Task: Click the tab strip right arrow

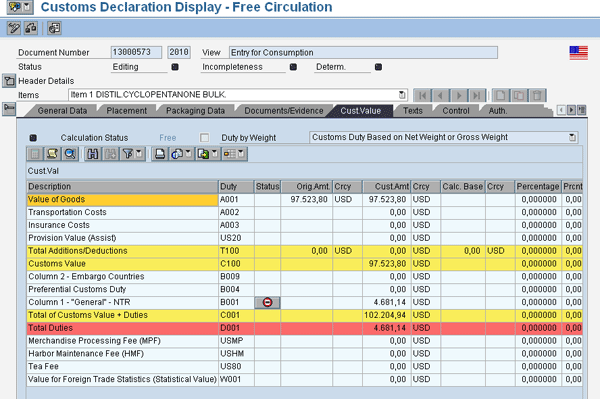Action: [571, 110]
